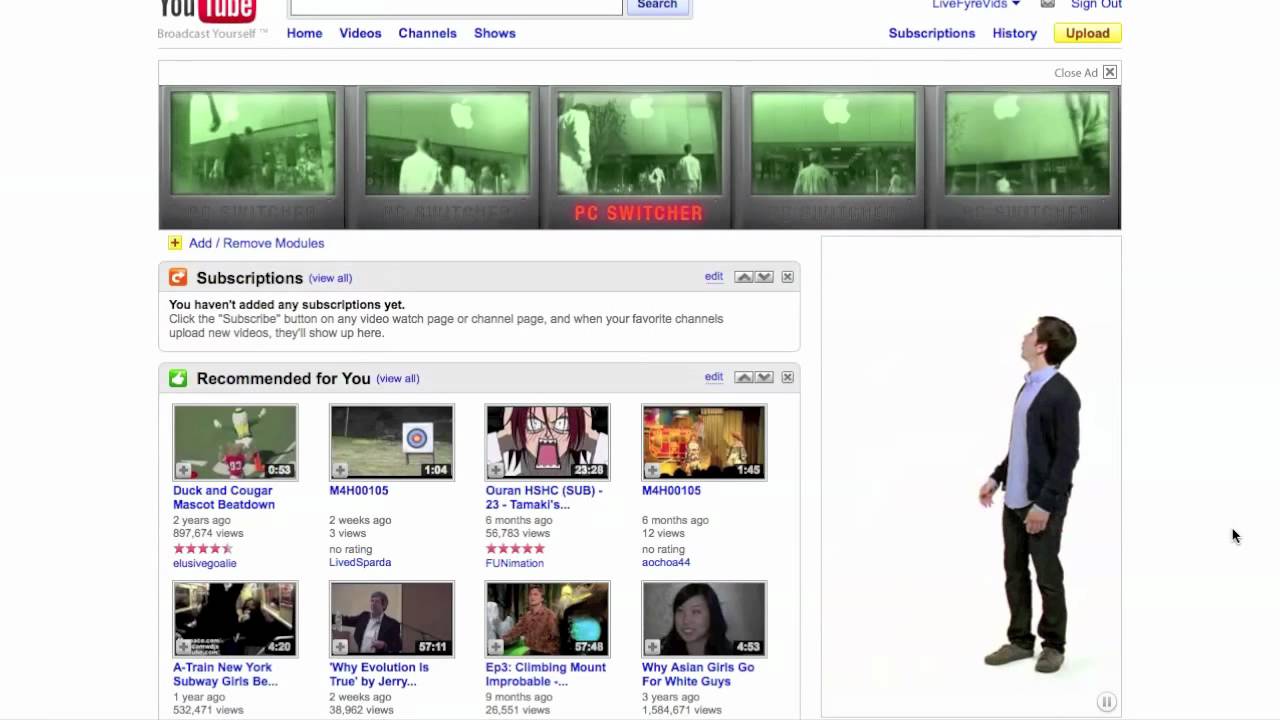This screenshot has width=1280, height=720.
Task: Open 'Why Evolution Is True' by Jerry title
Action: click(x=379, y=675)
